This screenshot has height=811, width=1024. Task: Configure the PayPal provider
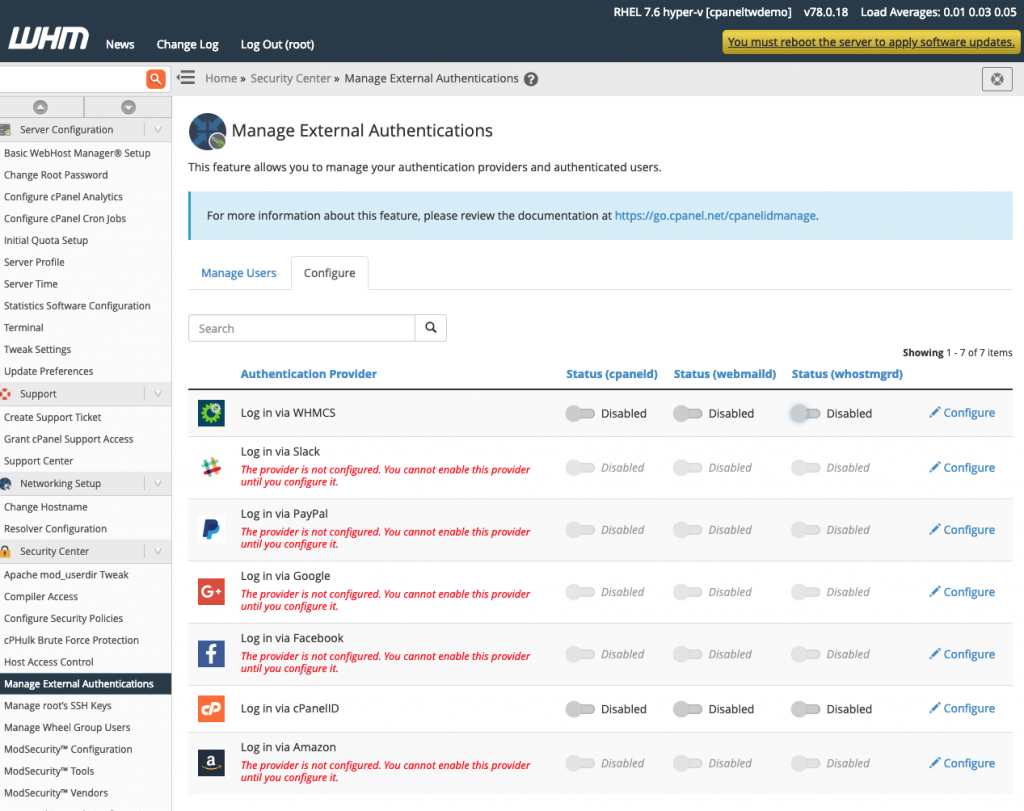(x=962, y=530)
